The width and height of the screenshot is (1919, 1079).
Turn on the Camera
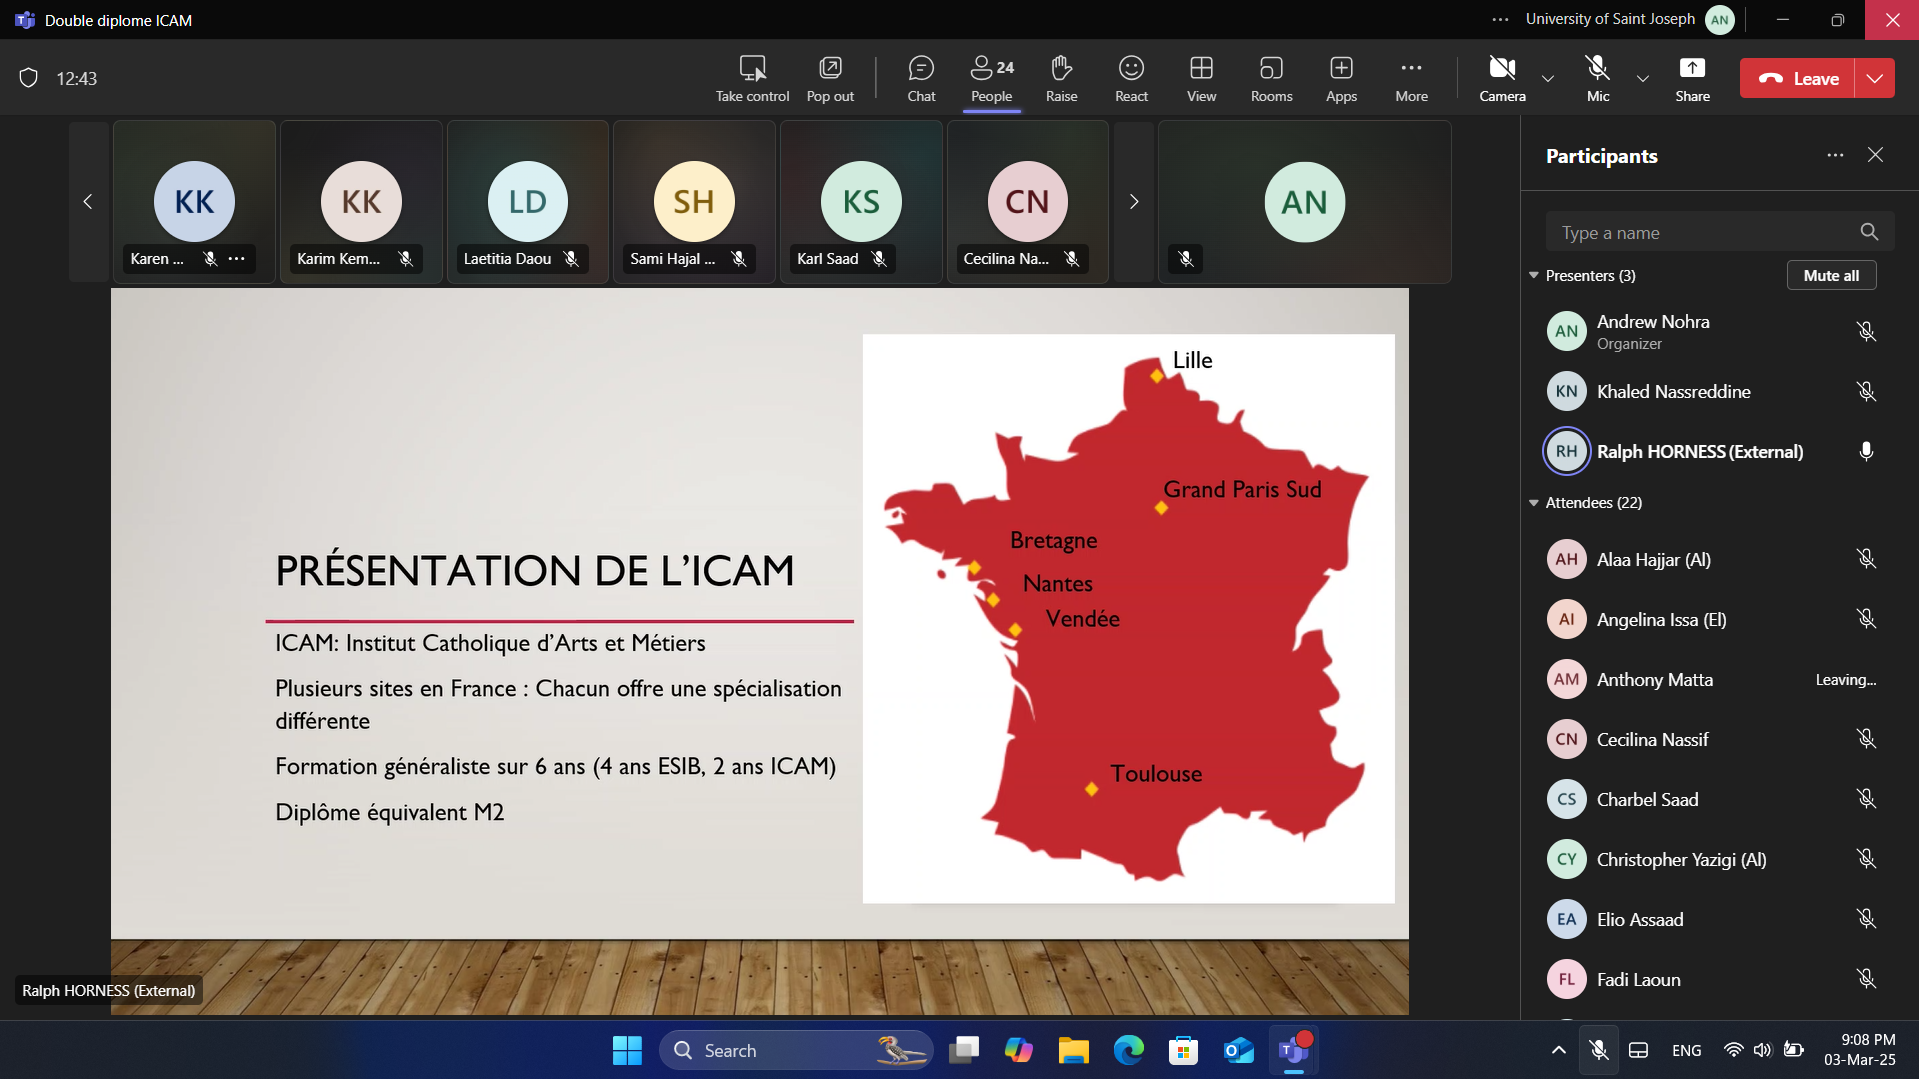(x=1502, y=78)
